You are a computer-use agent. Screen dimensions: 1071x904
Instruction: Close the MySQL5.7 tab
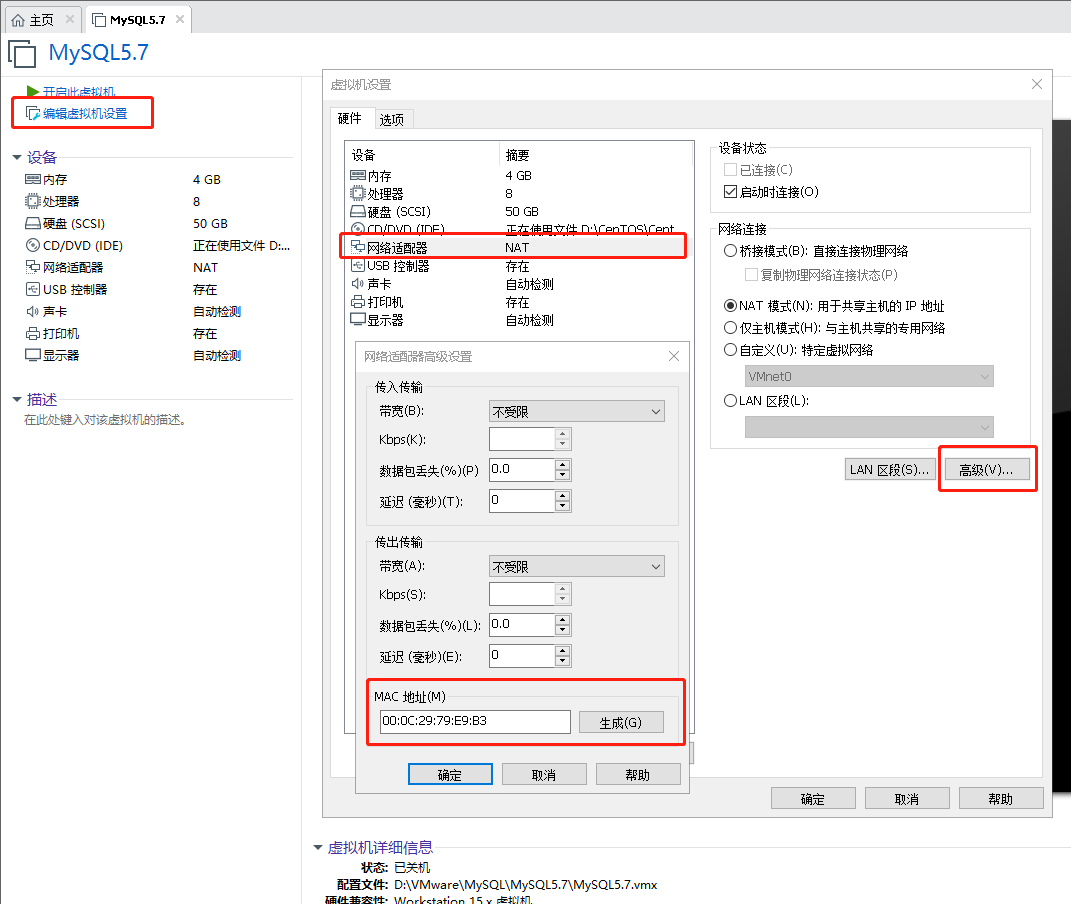pos(180,19)
